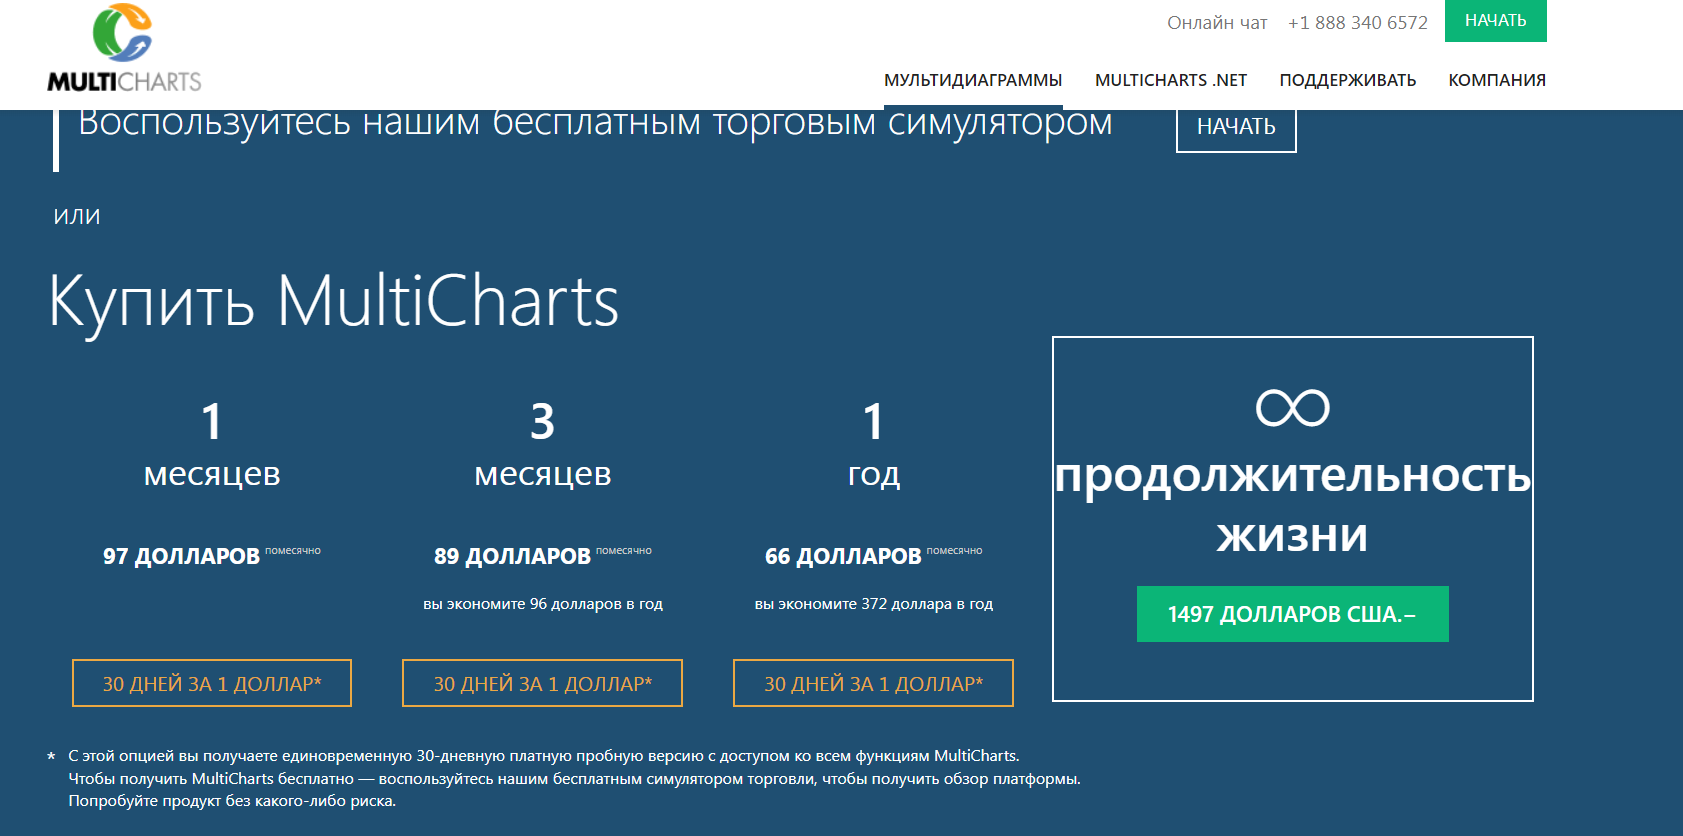Open the МУЛЬТИДИАГРАММЫ menu
Screen dimensions: 1683x836
[973, 80]
